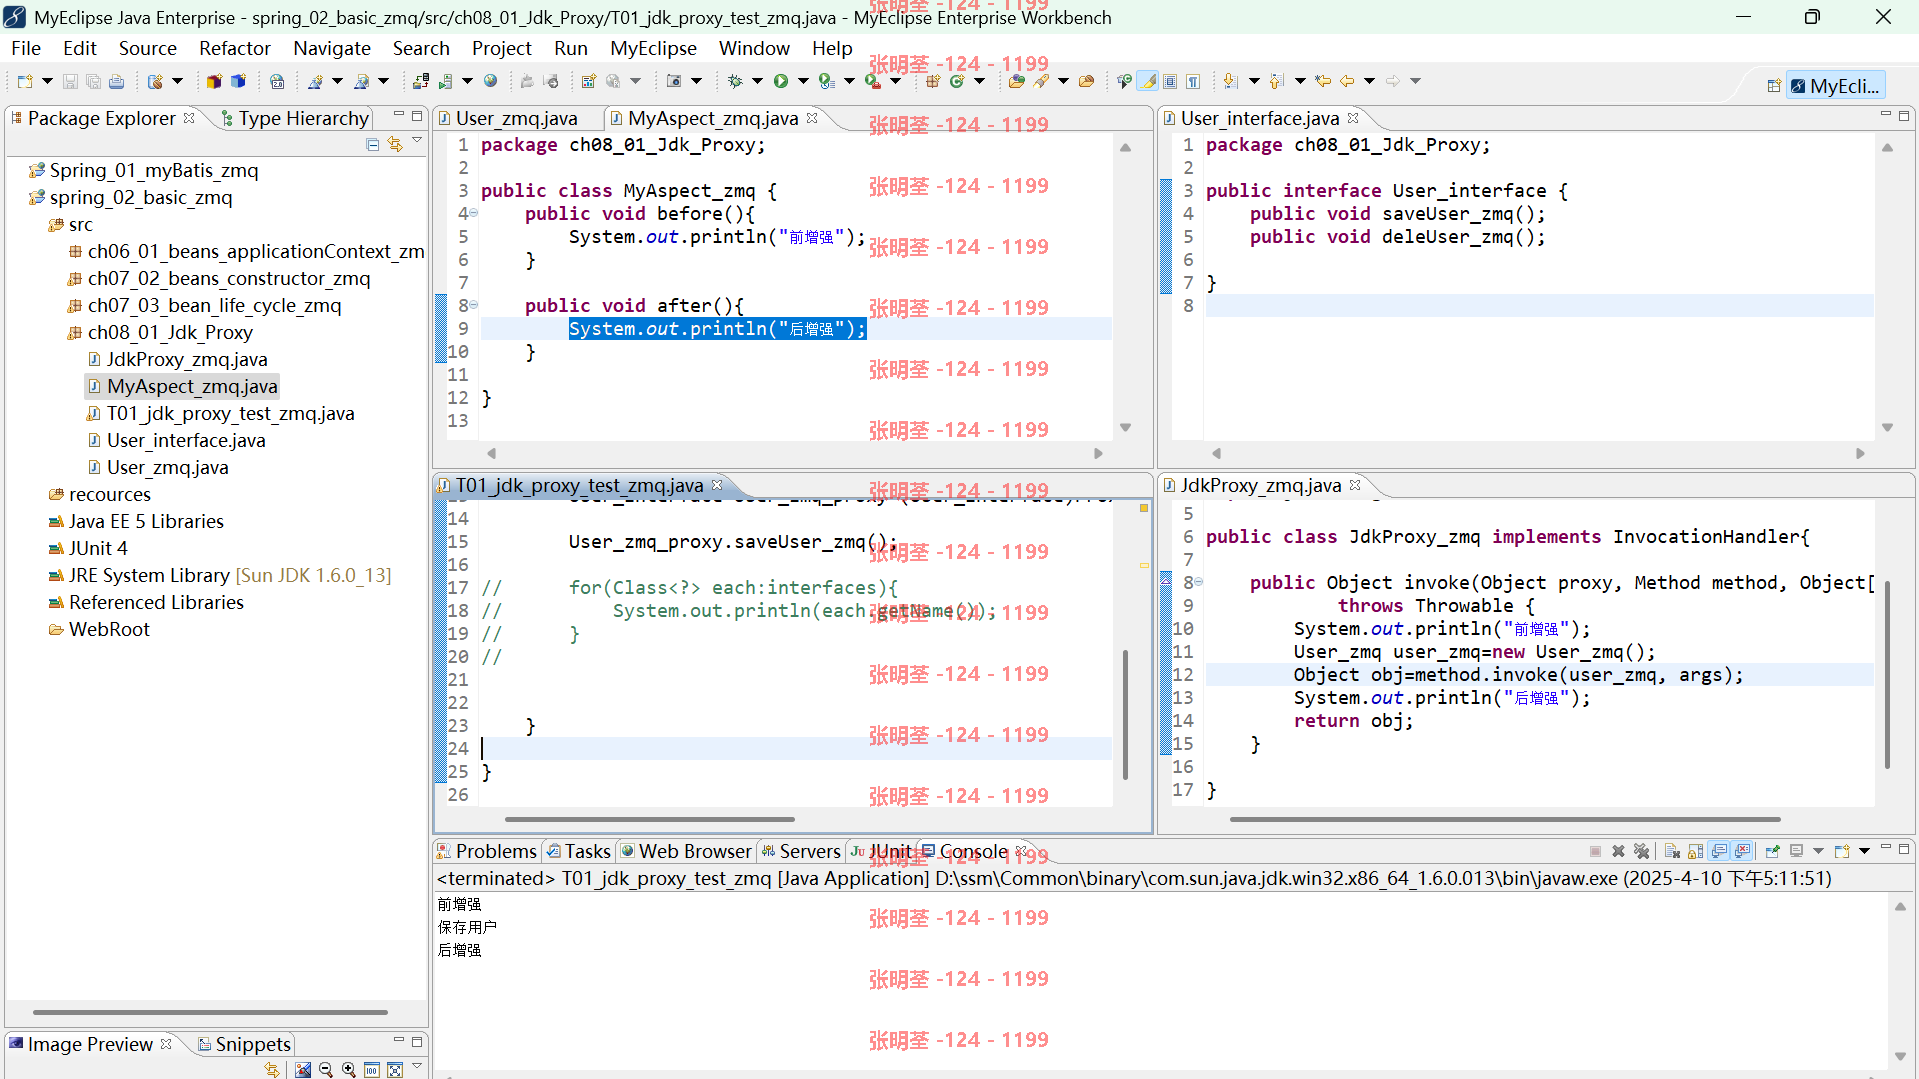Toggle fold marker at line 8 in MyAspect_zmq

pyautogui.click(x=474, y=305)
